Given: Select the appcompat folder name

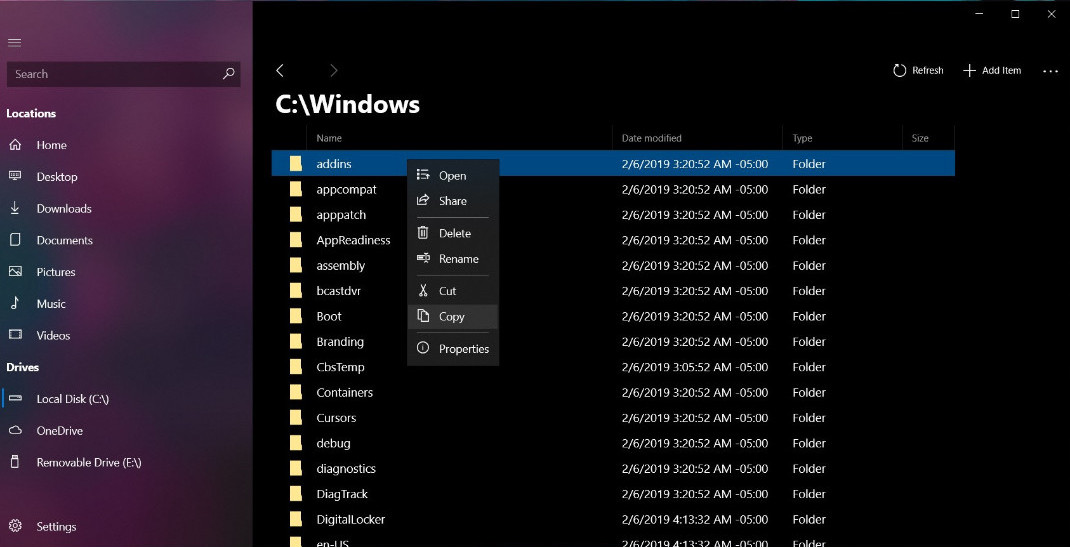Looking at the screenshot, I should pos(346,190).
